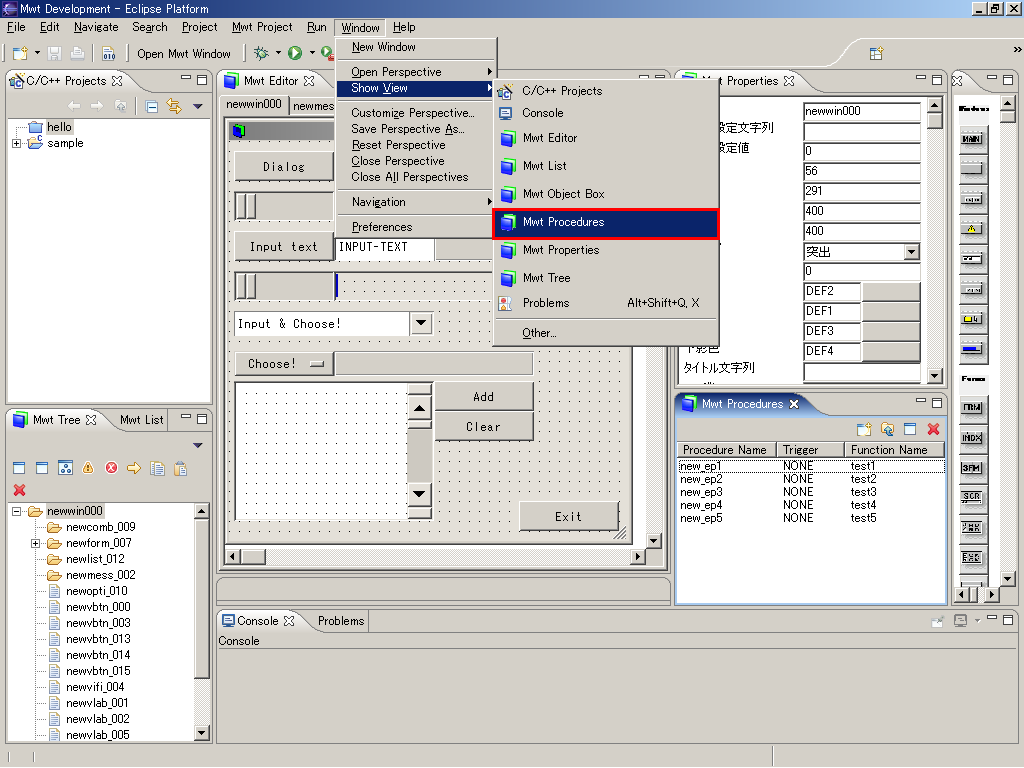Expand the sample project tree node
Screen dimensions: 1024x768
click(16, 144)
